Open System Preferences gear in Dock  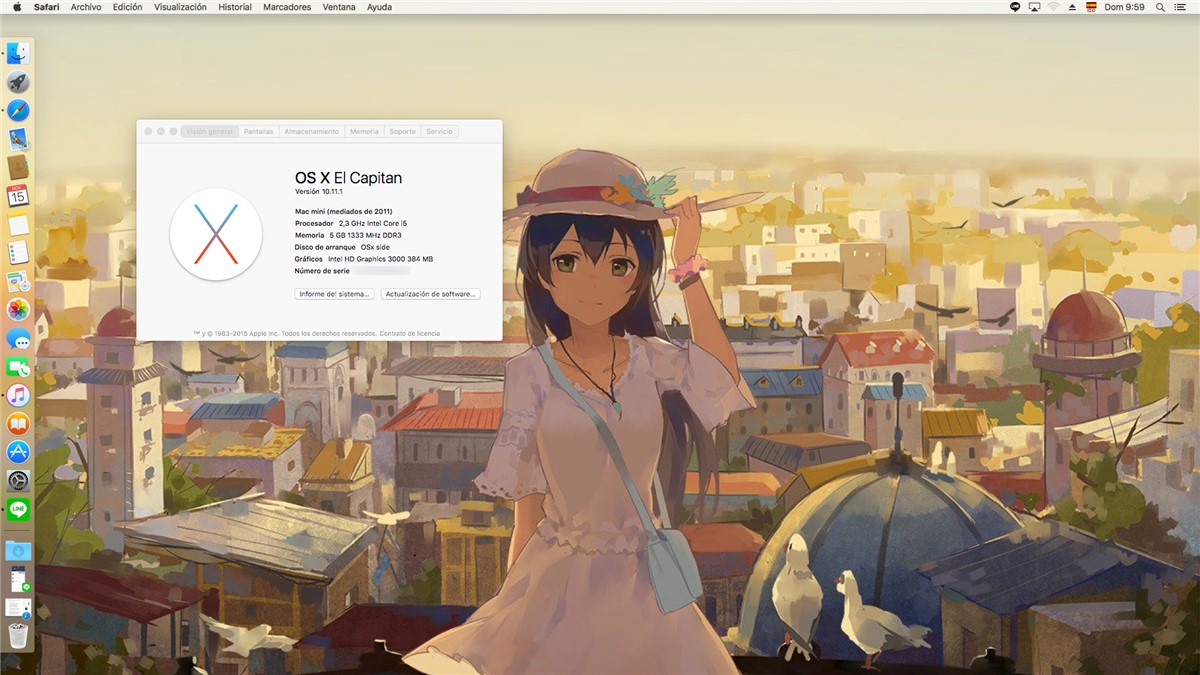coord(18,481)
